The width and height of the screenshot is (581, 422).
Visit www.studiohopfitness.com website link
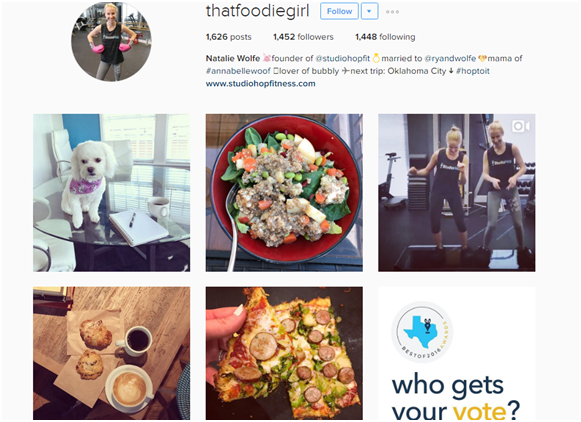pos(260,84)
